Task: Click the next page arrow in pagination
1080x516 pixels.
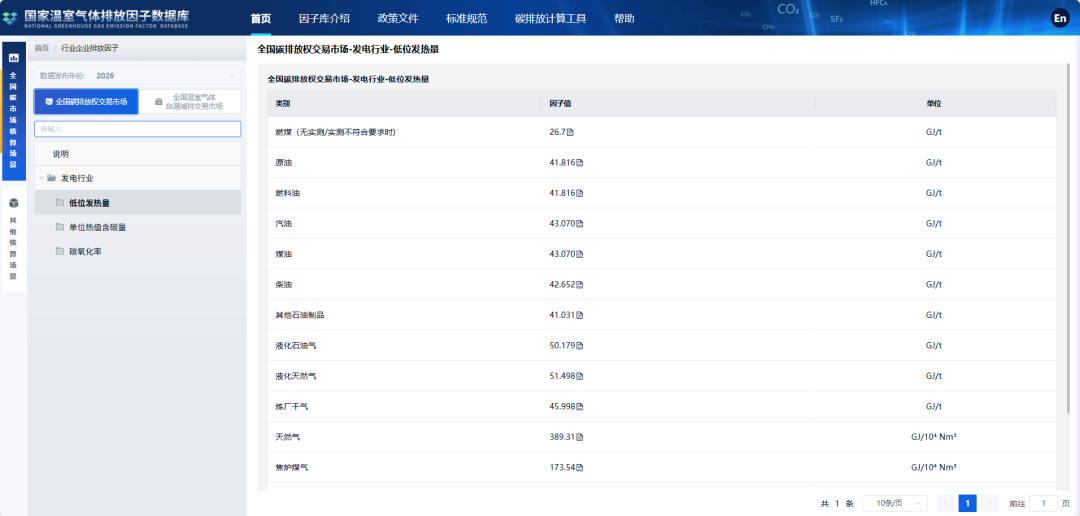Action: coord(990,504)
